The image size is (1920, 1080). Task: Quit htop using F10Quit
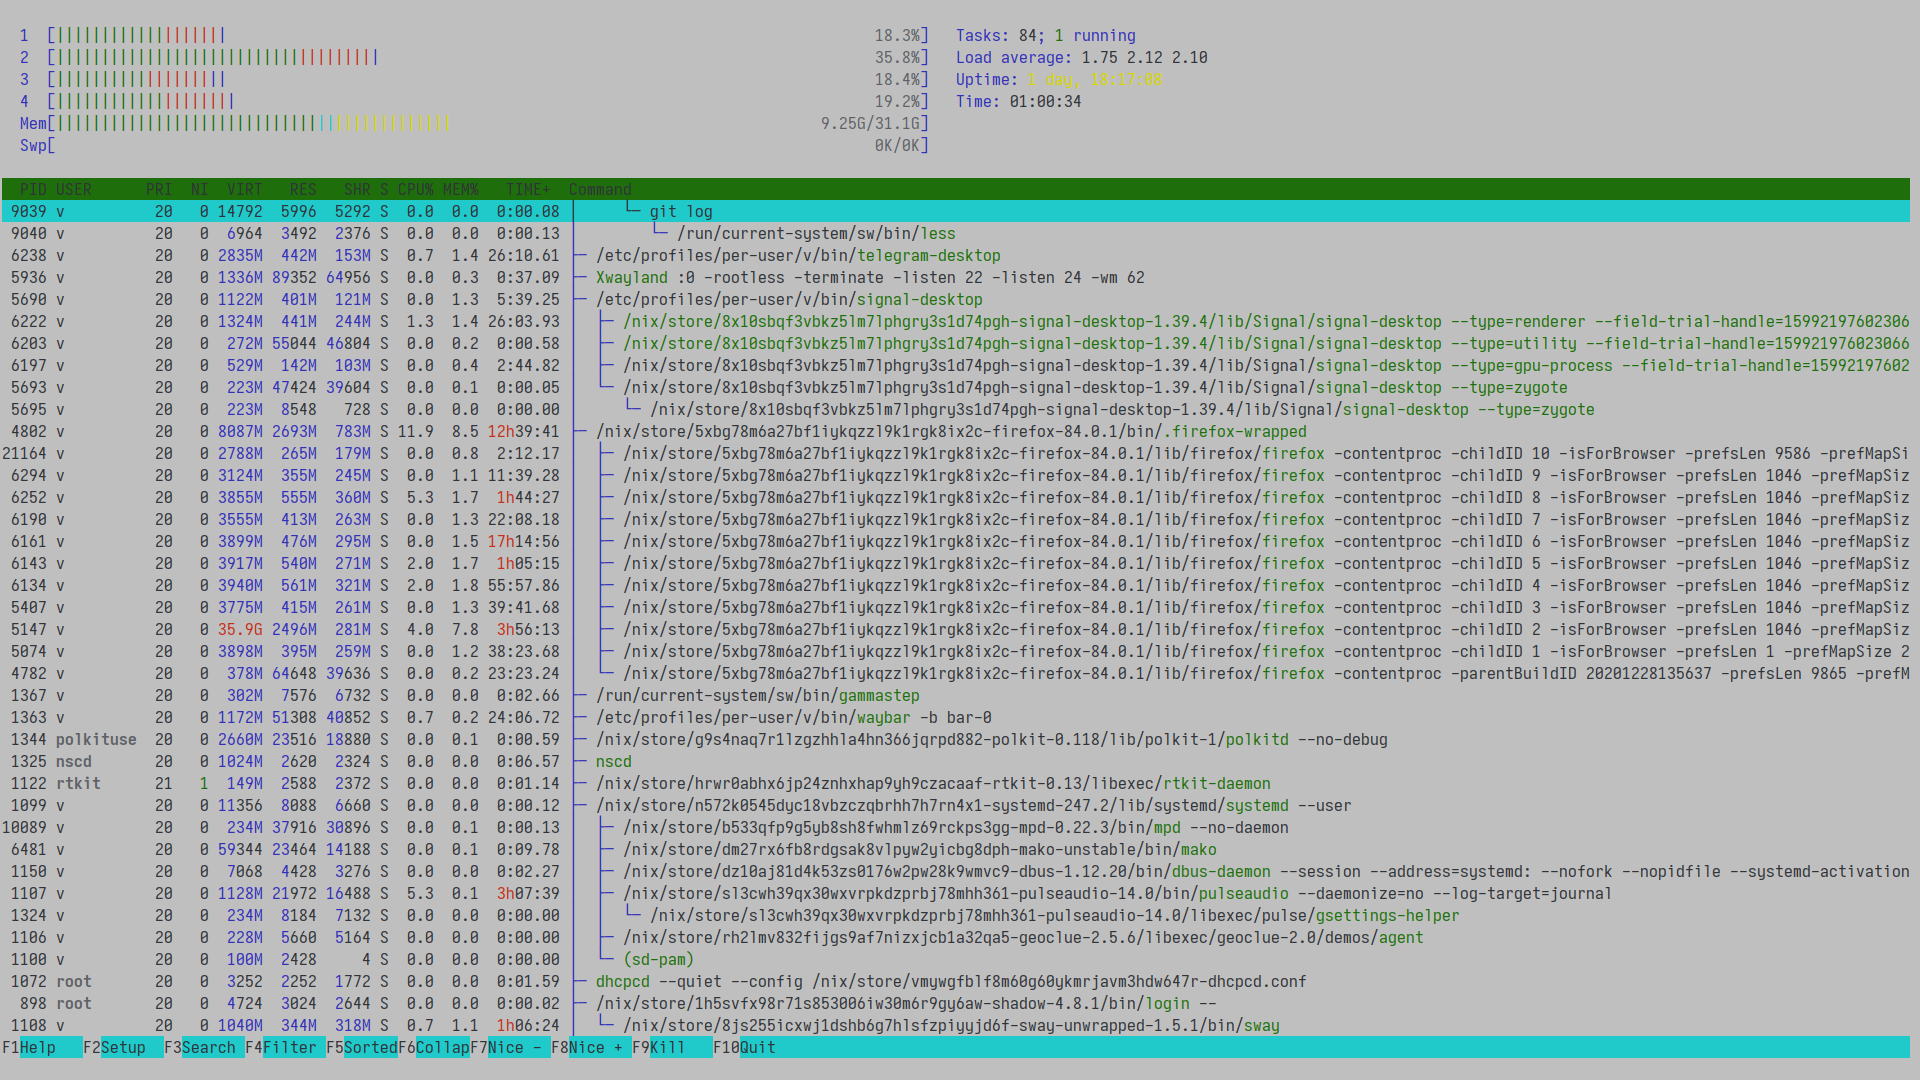tap(743, 1047)
